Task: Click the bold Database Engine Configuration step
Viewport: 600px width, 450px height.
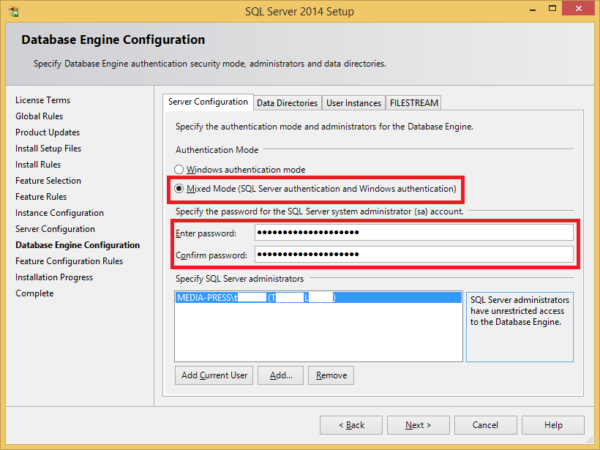Action: coord(78,245)
